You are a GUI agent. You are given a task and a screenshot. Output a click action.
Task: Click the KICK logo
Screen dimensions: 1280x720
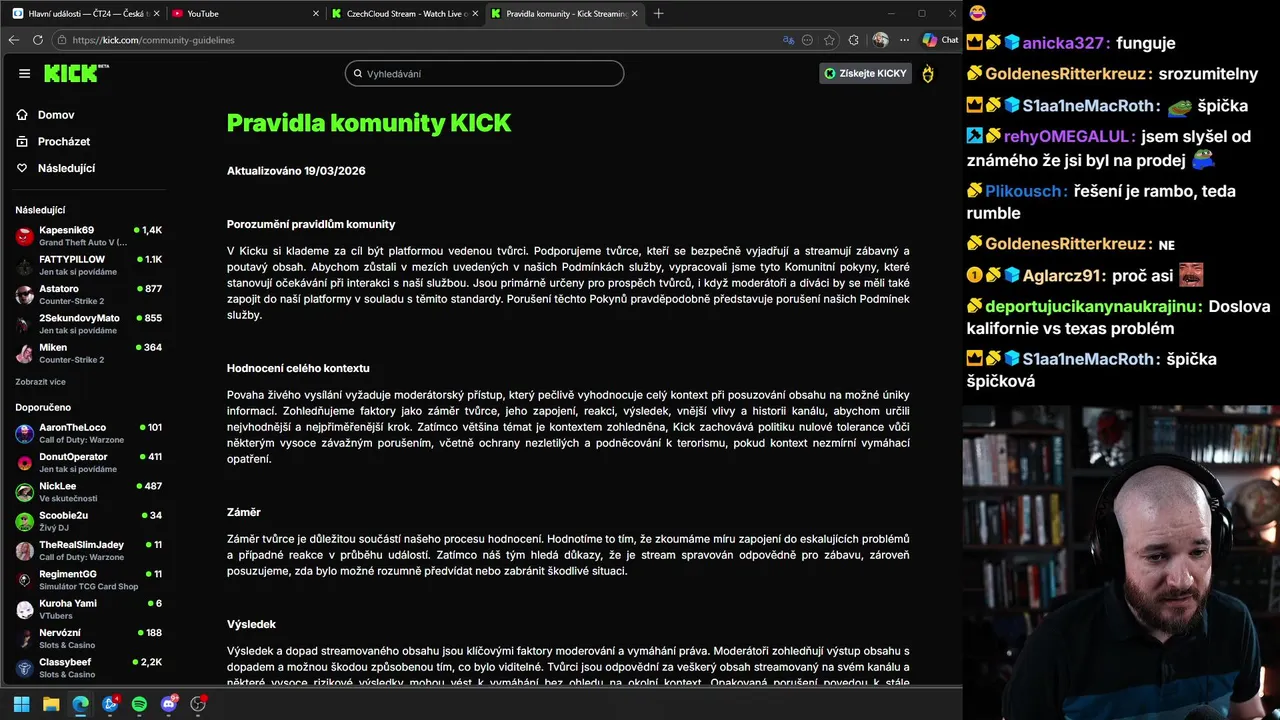76,73
